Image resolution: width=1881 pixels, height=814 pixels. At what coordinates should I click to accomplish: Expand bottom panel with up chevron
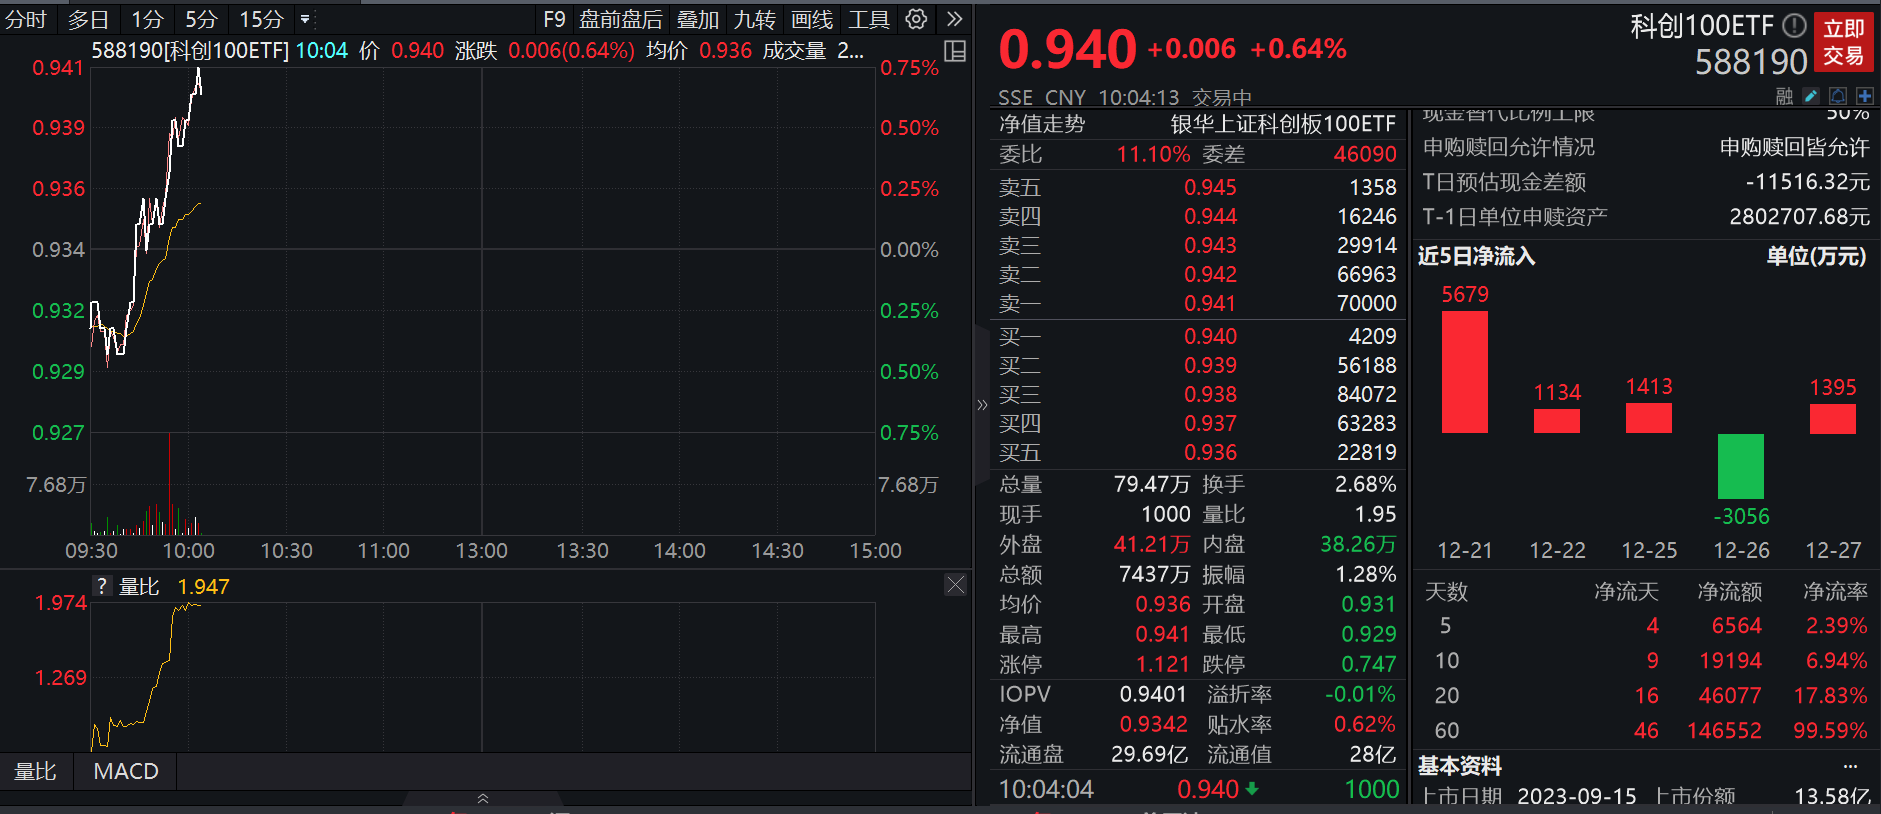(483, 798)
